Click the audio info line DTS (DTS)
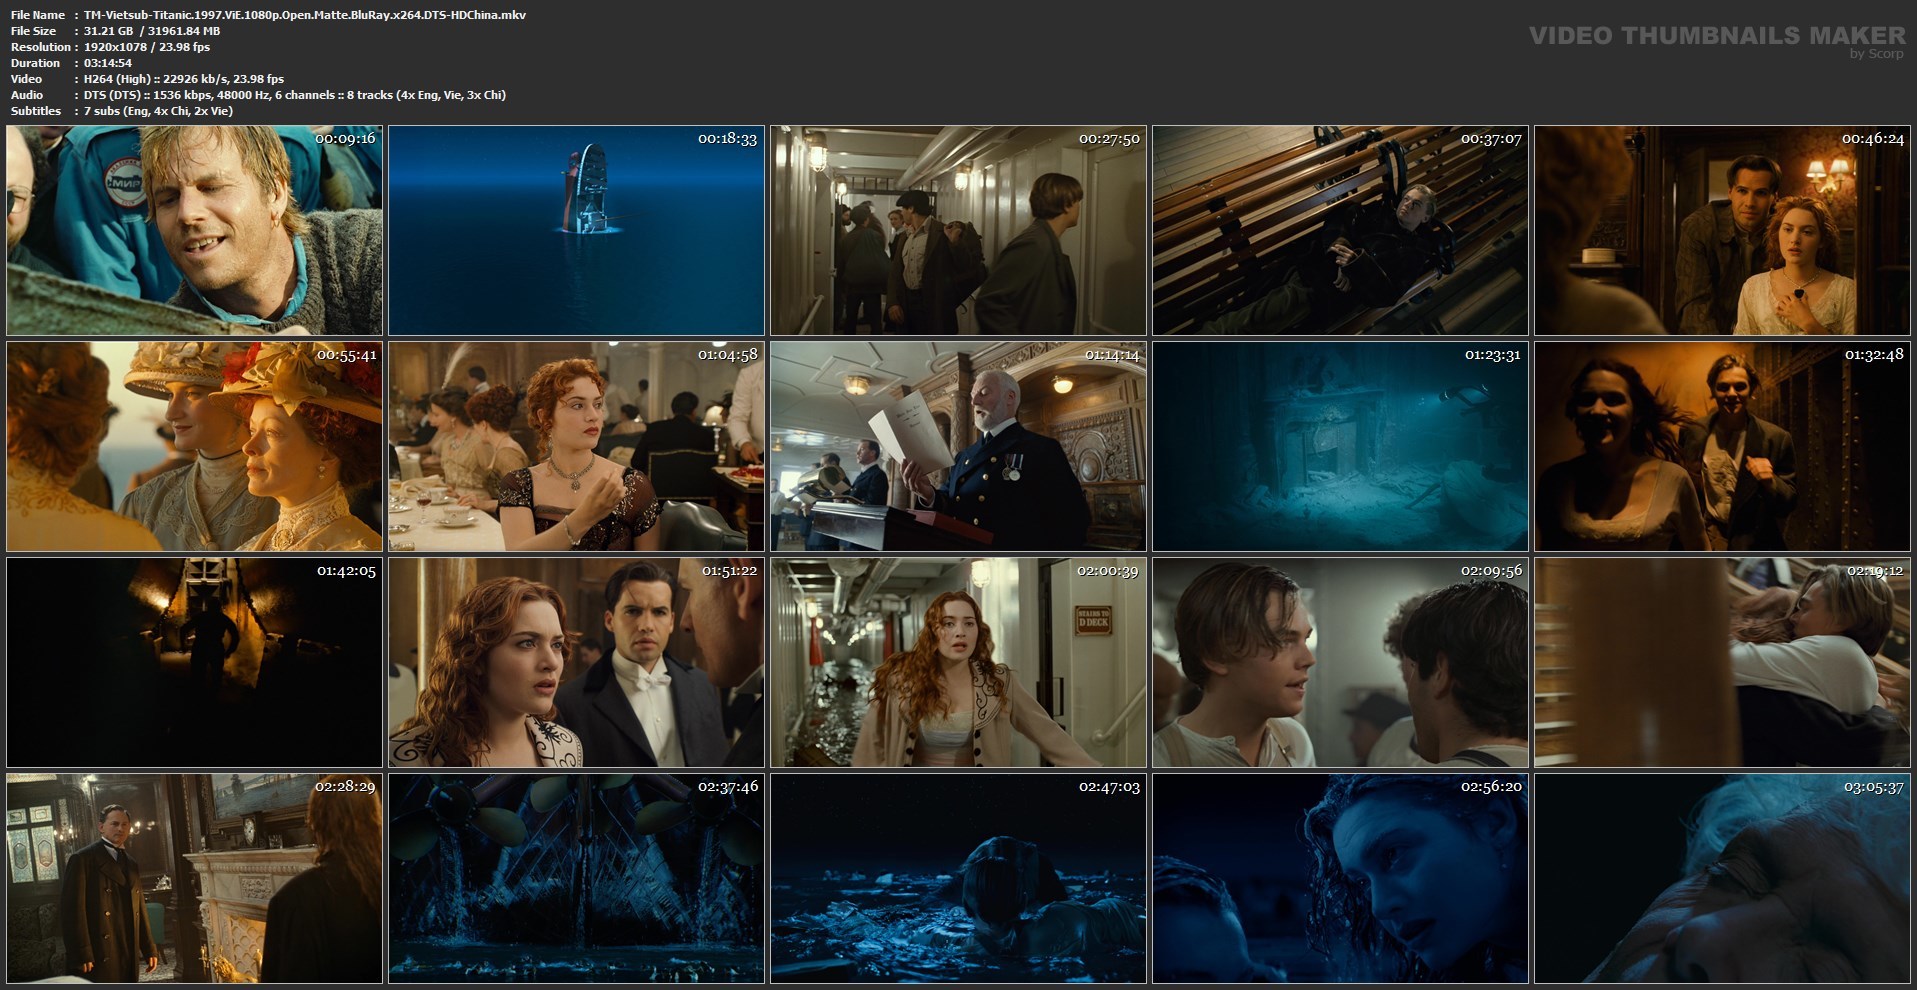This screenshot has height=990, width=1917. coord(295,95)
